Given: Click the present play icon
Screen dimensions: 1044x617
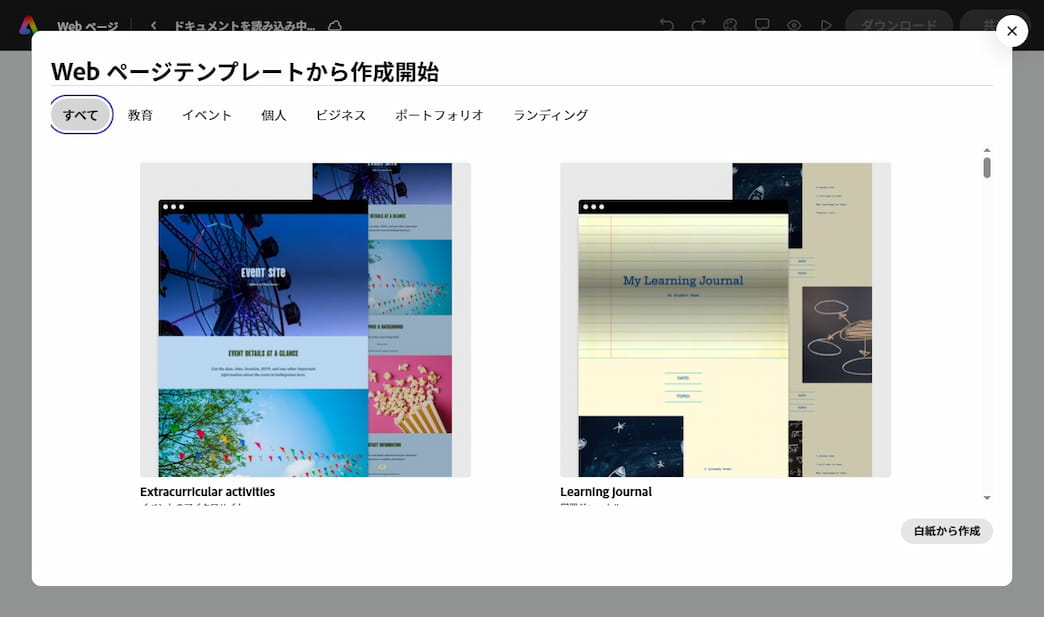Looking at the screenshot, I should point(826,25).
